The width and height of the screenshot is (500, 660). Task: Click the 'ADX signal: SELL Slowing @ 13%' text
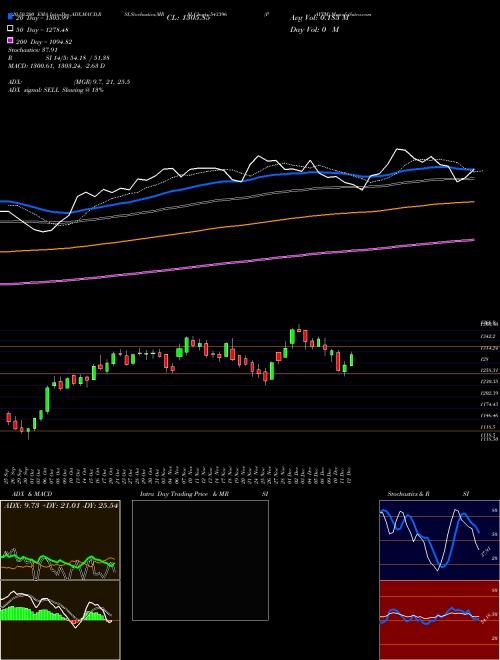pos(56,90)
